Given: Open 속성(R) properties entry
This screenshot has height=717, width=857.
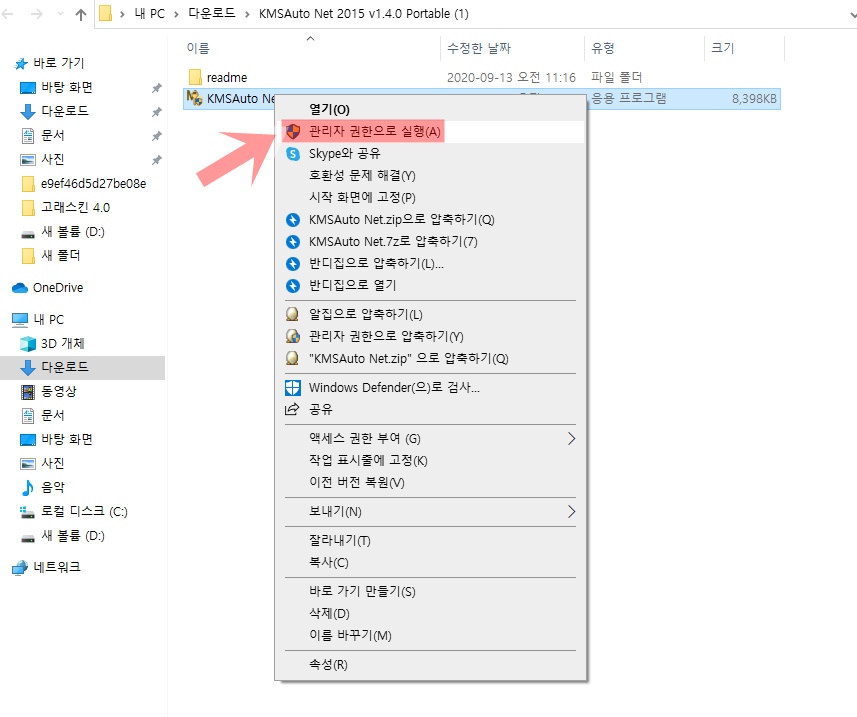Looking at the screenshot, I should (430, 665).
